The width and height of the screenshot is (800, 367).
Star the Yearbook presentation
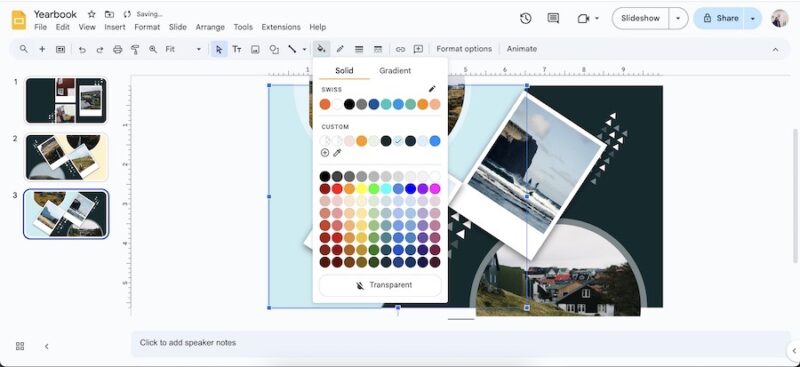tap(91, 14)
